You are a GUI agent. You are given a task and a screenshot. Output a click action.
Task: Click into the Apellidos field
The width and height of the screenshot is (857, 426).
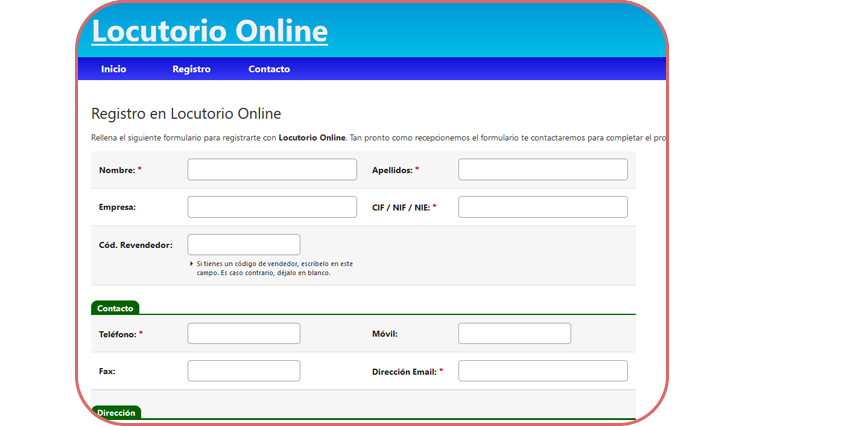pos(543,170)
